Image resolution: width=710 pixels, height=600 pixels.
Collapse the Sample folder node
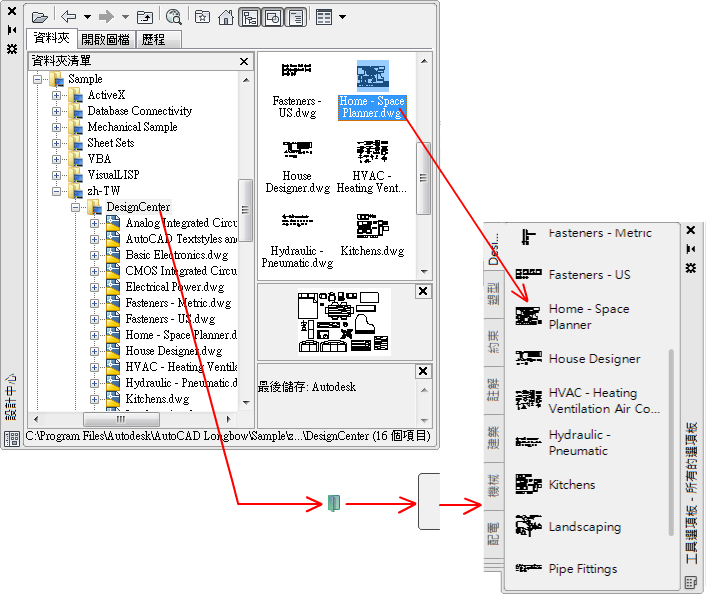pyautogui.click(x=37, y=79)
